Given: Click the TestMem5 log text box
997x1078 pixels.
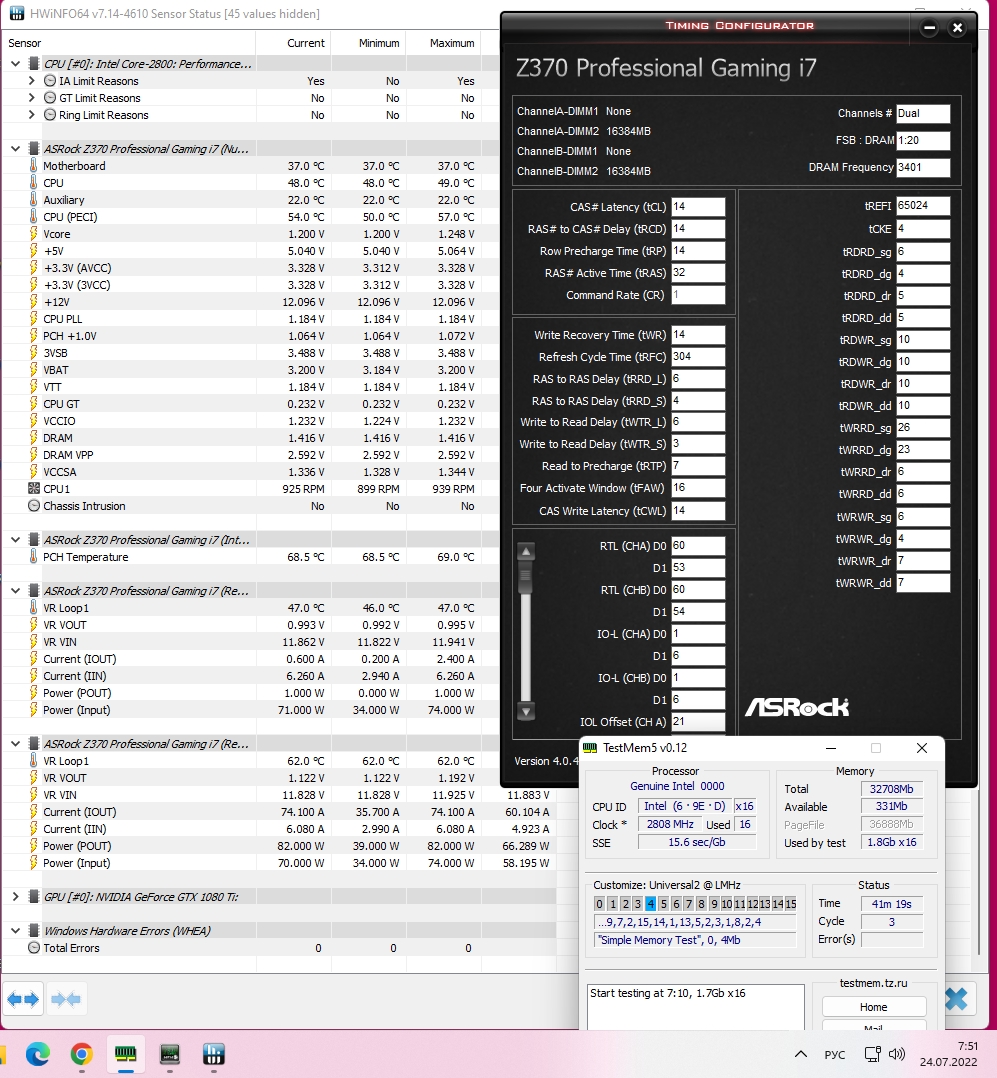Looking at the screenshot, I should pyautogui.click(x=695, y=1006).
